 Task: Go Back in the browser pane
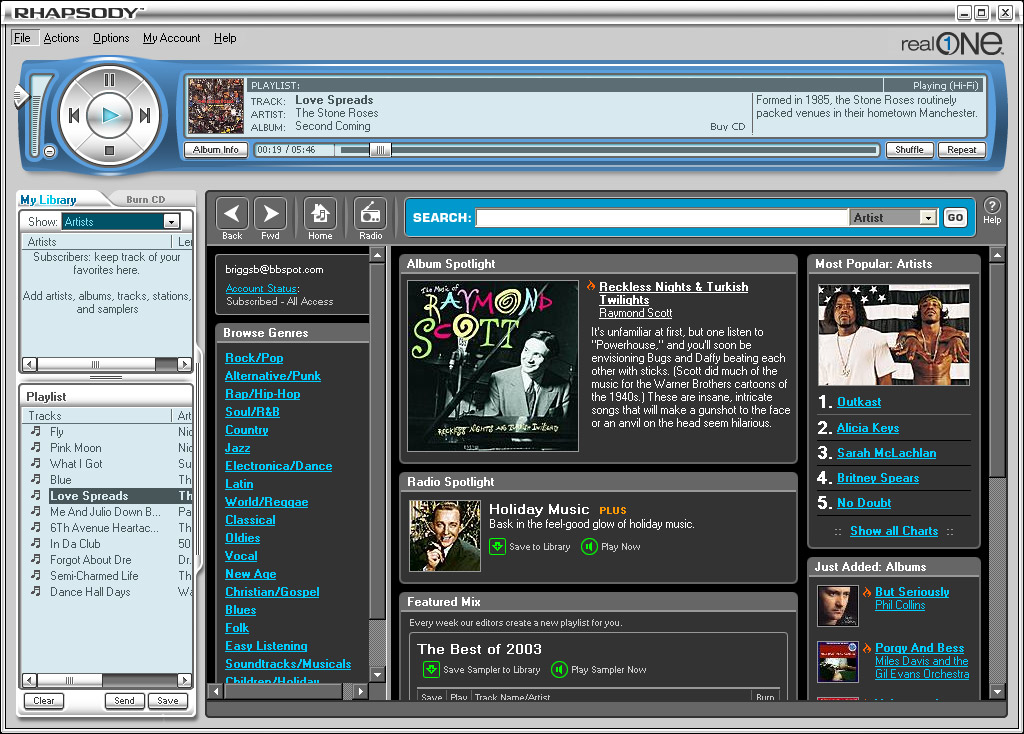[x=232, y=214]
